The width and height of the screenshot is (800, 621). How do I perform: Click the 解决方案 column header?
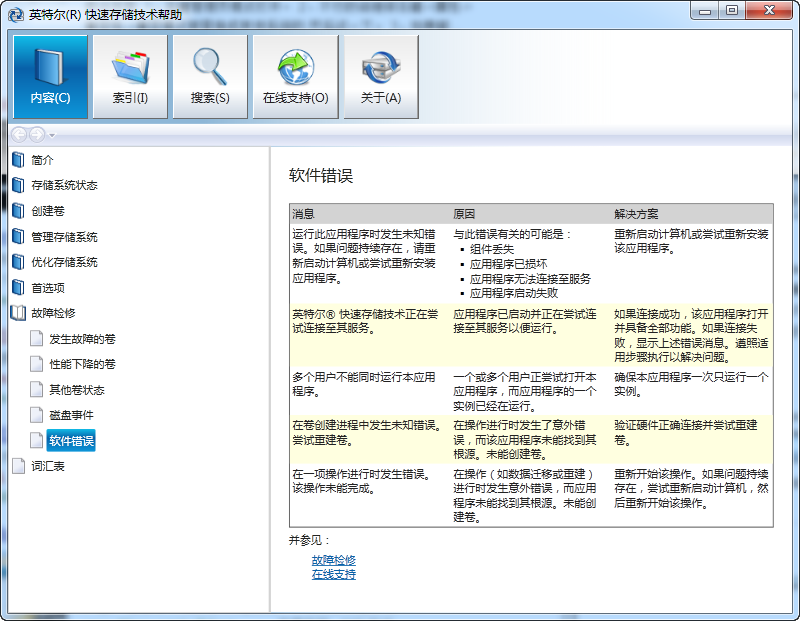(x=636, y=214)
